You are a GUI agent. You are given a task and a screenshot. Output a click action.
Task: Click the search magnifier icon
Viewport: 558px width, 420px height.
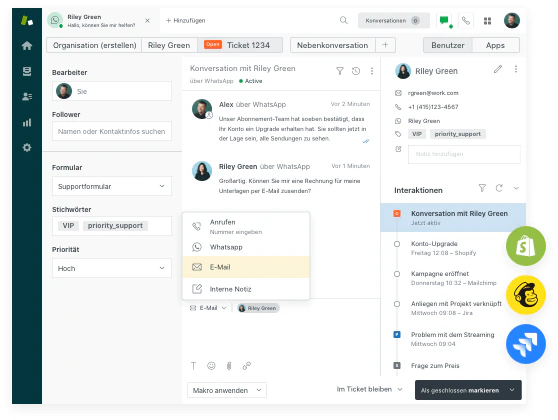(x=343, y=20)
